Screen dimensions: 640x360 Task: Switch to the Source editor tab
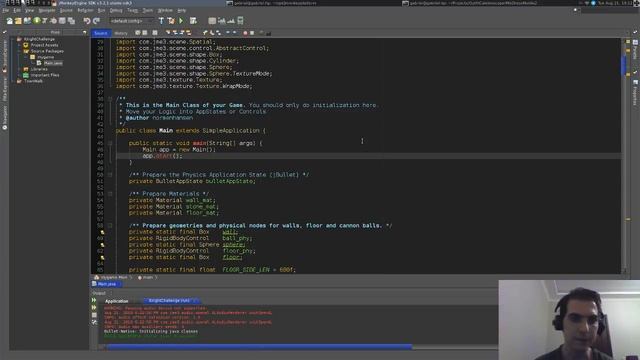[x=100, y=33]
